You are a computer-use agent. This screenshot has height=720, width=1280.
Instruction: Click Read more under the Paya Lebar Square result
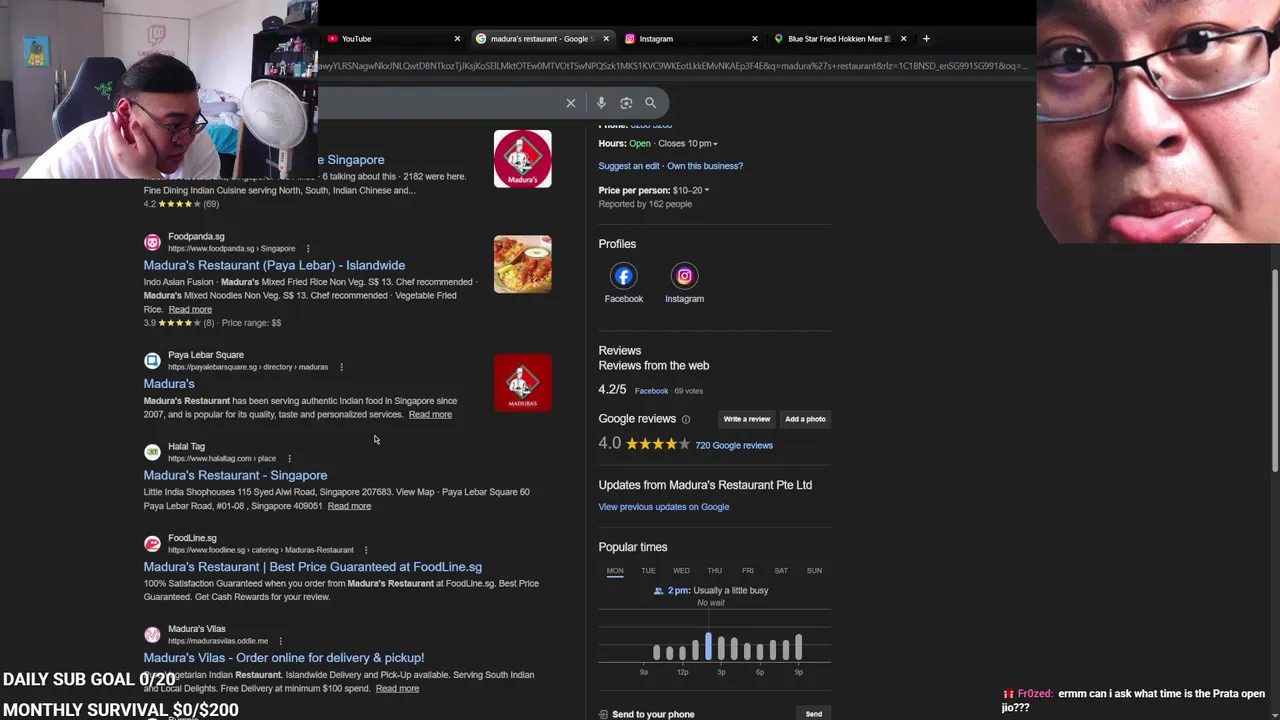430,415
